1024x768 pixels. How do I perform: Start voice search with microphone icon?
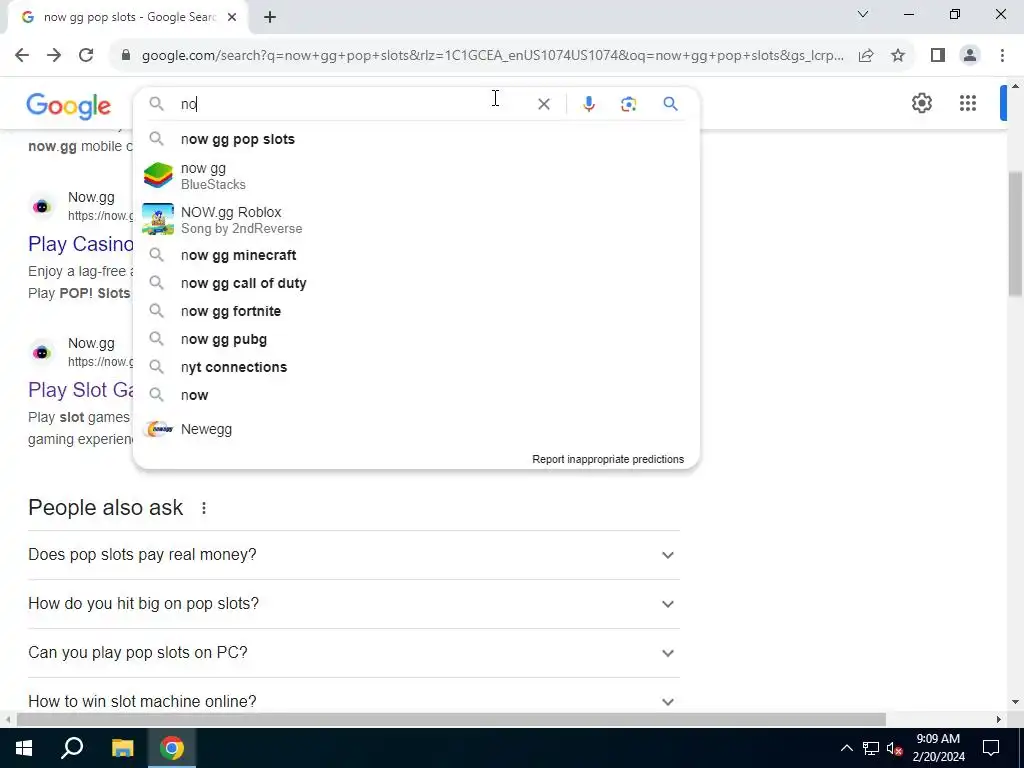tap(588, 104)
